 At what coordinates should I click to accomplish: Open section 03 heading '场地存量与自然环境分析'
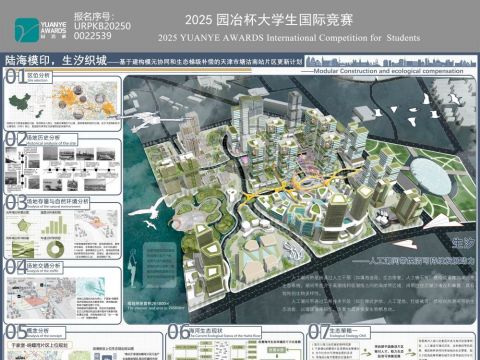[58, 201]
